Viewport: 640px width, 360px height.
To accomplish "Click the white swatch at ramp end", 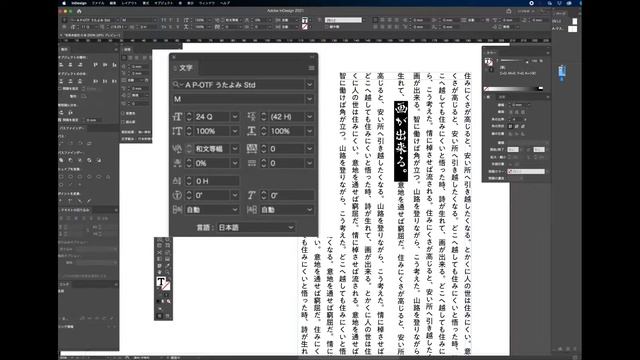I will [540, 88].
